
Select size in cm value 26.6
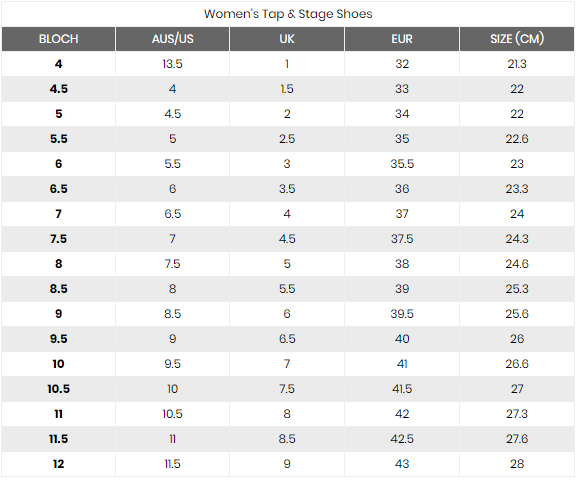[517, 364]
